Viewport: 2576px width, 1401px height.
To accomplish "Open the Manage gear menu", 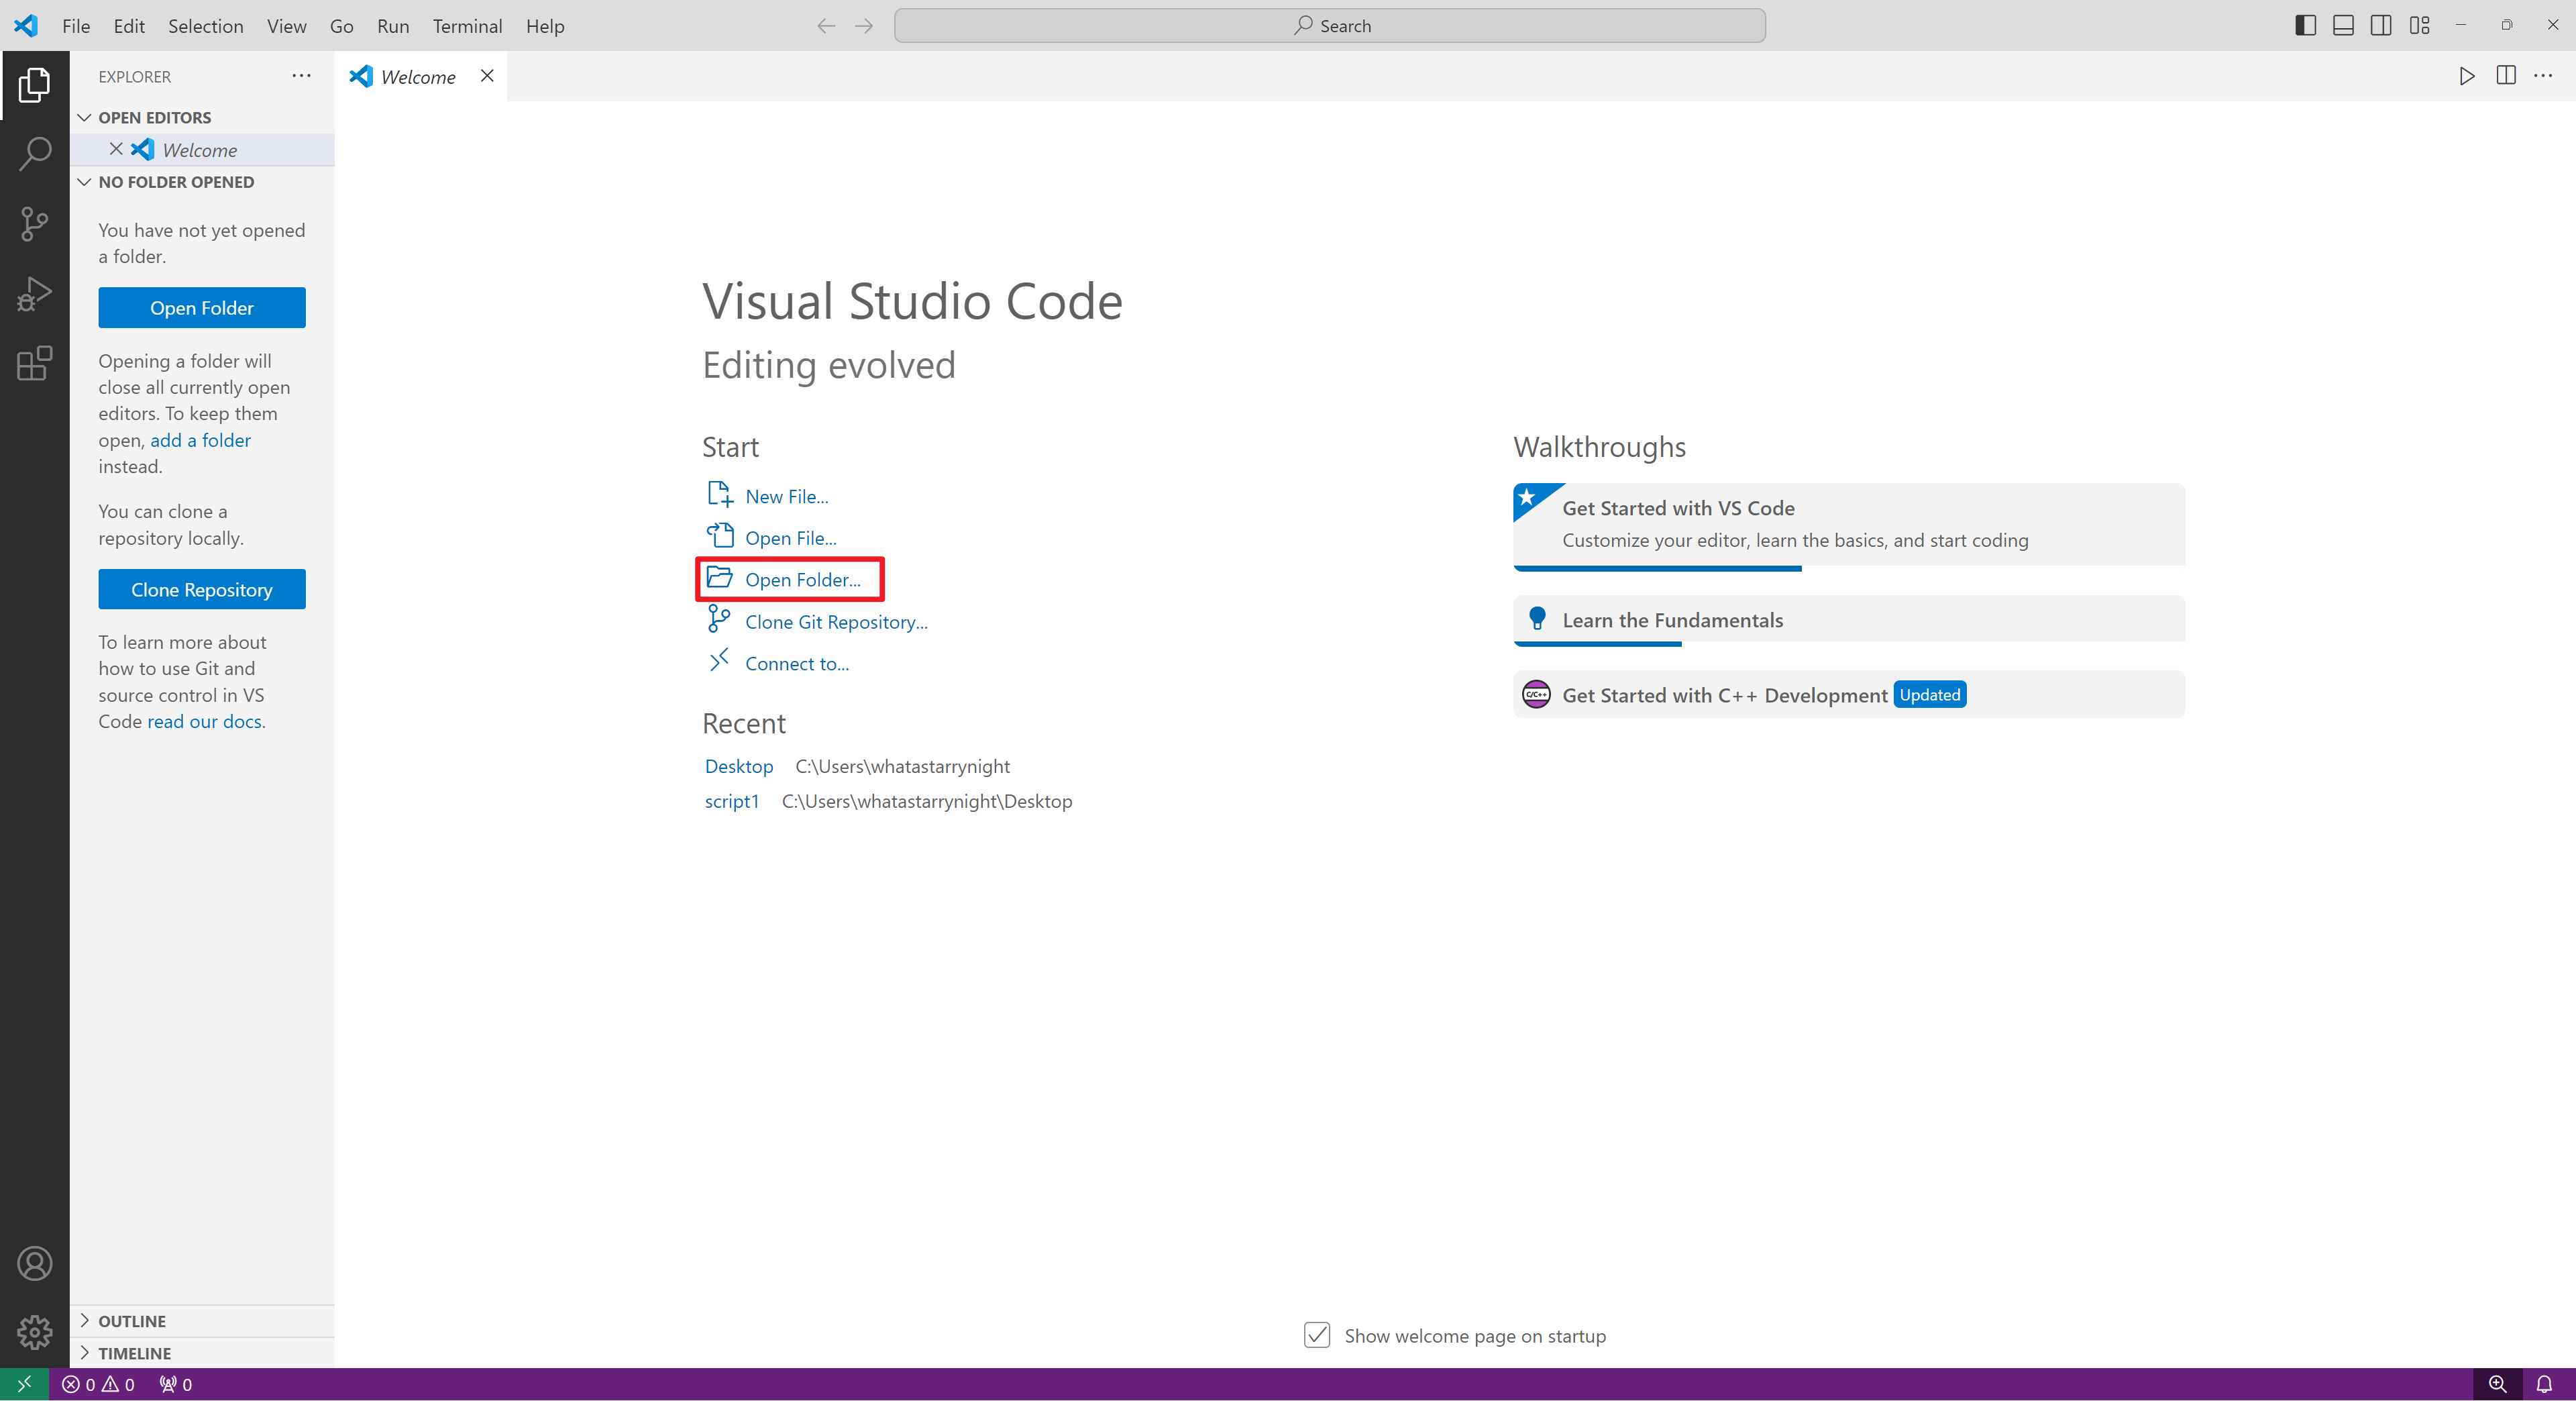I will [x=34, y=1332].
